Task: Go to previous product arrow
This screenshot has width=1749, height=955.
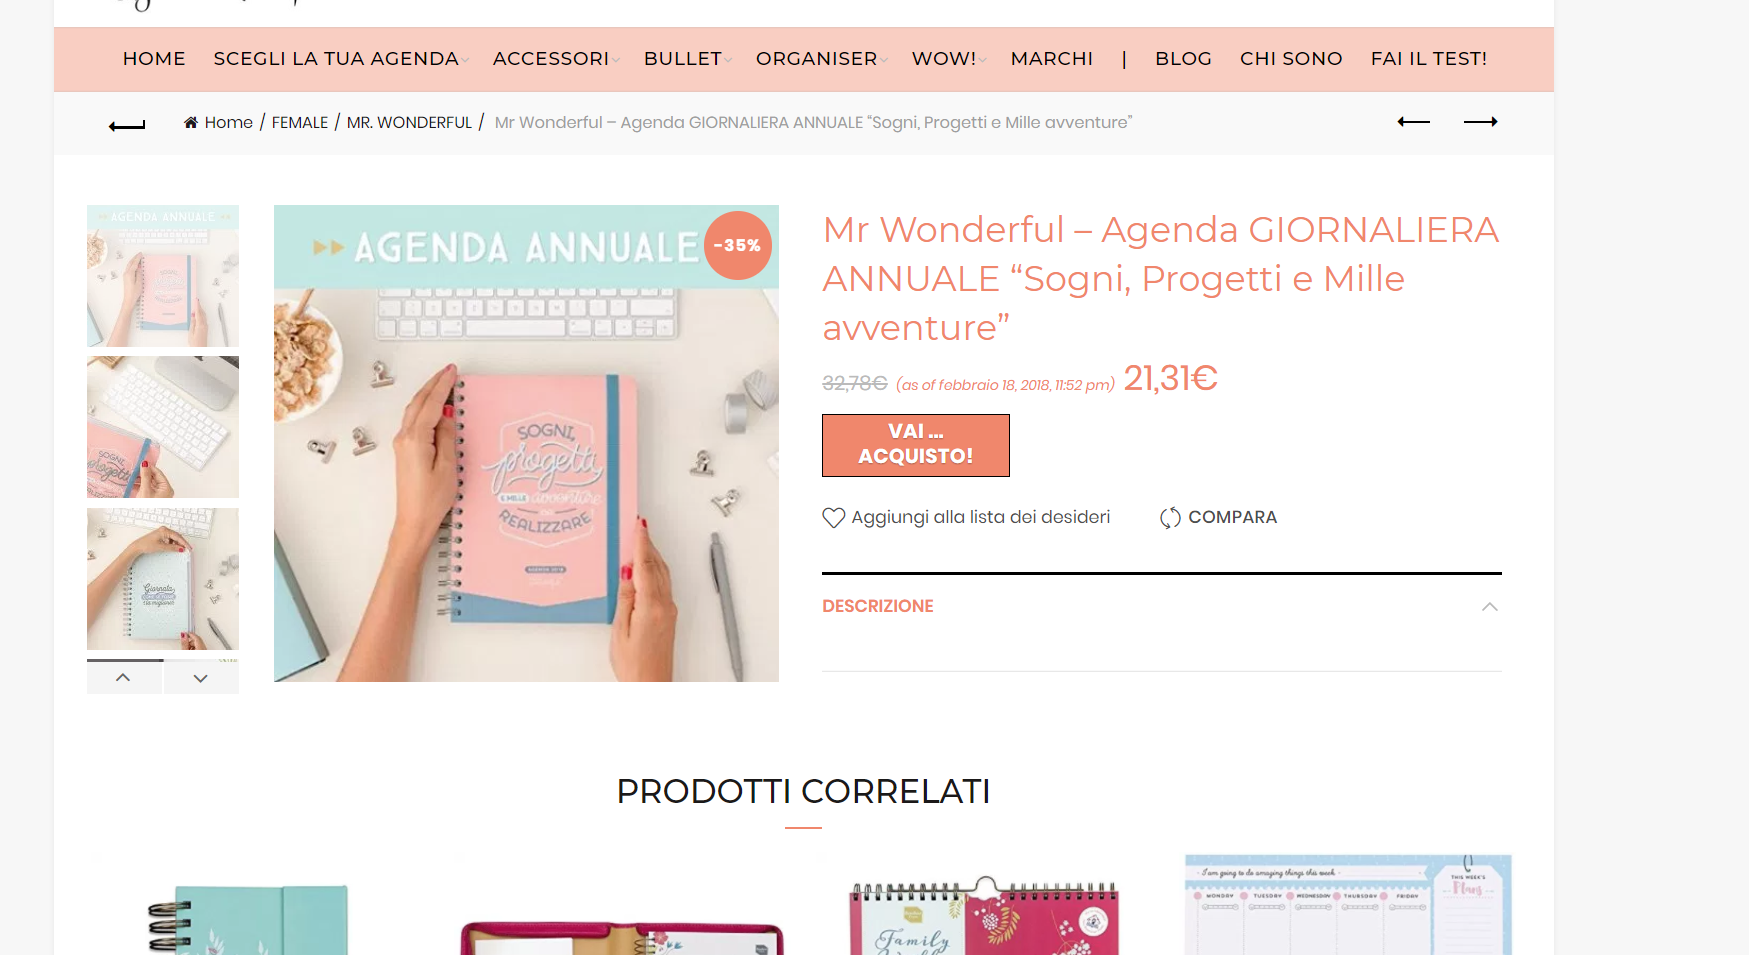Action: click(x=1413, y=122)
